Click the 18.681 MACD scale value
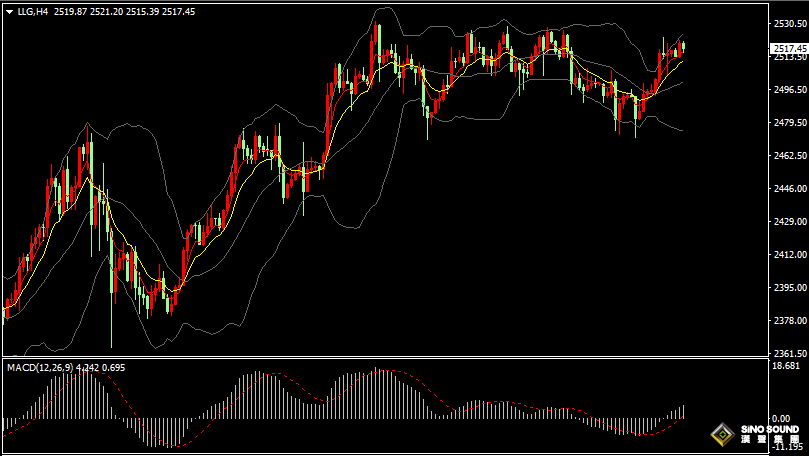The height and width of the screenshot is (456, 809). 784,367
